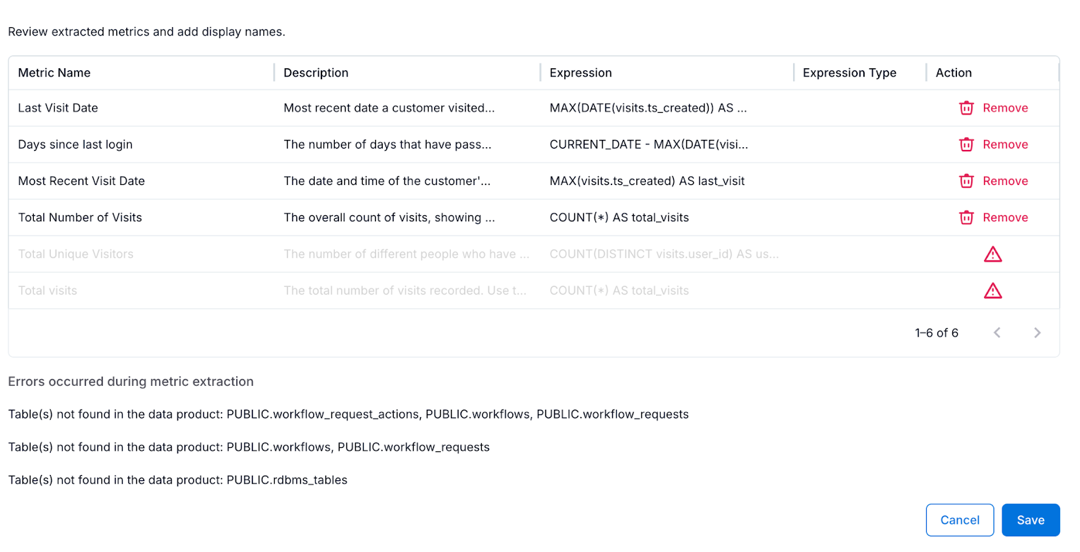Viewport: 1080px width, 552px height.
Task: Click the Expression column header
Action: [580, 73]
